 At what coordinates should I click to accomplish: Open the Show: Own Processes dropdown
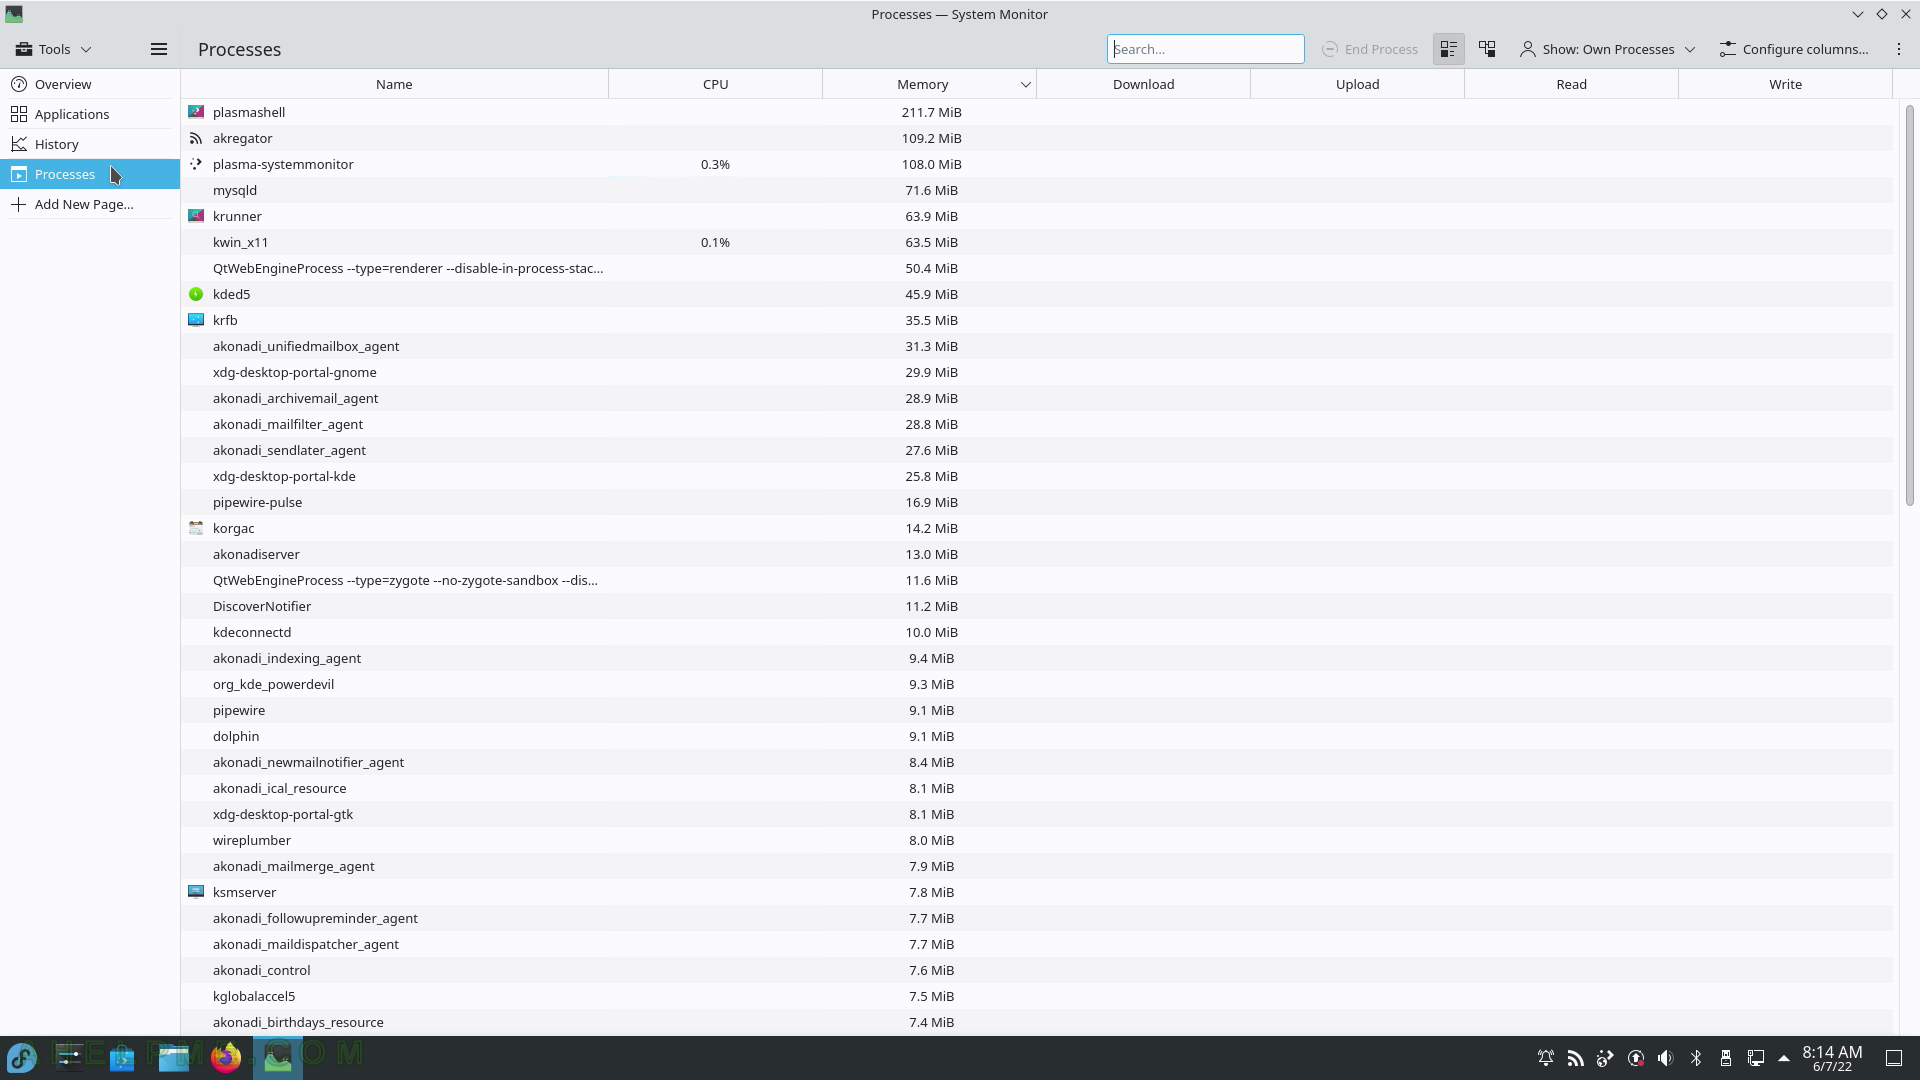tap(1607, 49)
